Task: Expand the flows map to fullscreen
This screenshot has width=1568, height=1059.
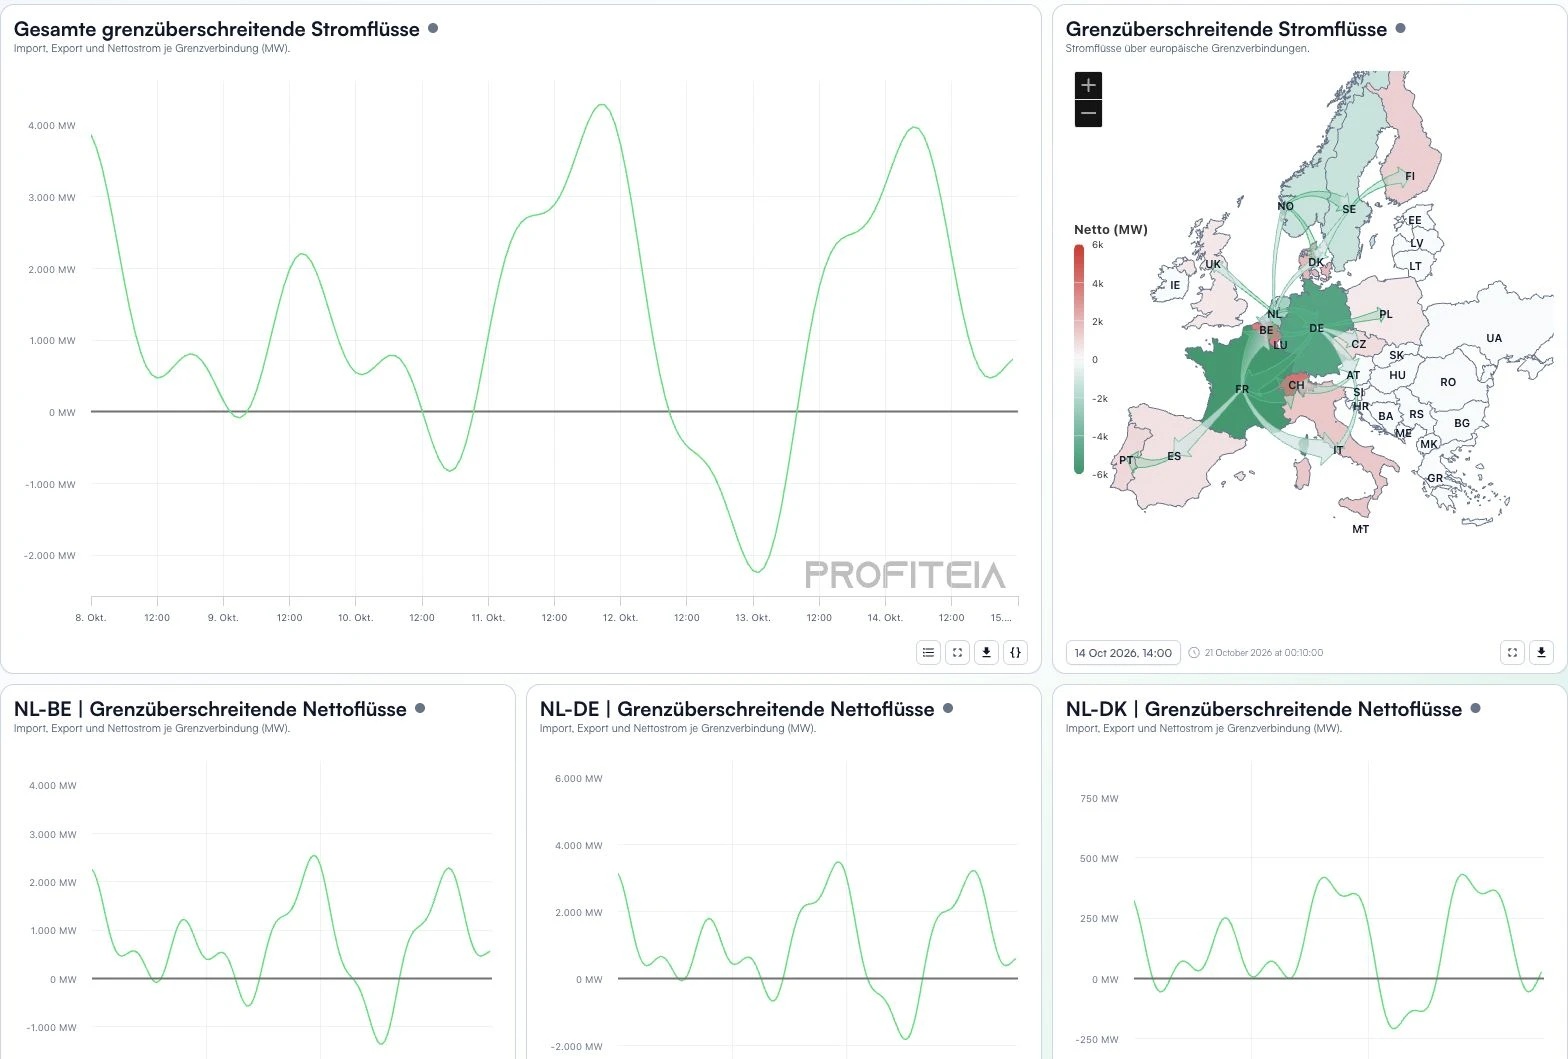Action: (1512, 652)
